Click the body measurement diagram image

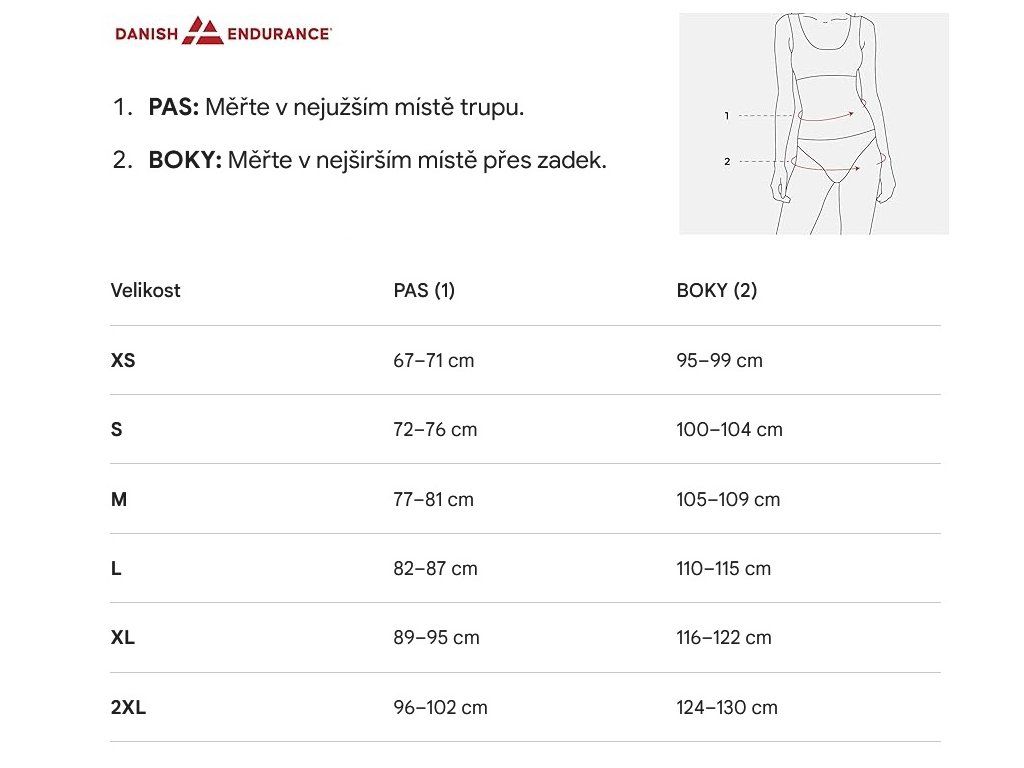(x=813, y=123)
